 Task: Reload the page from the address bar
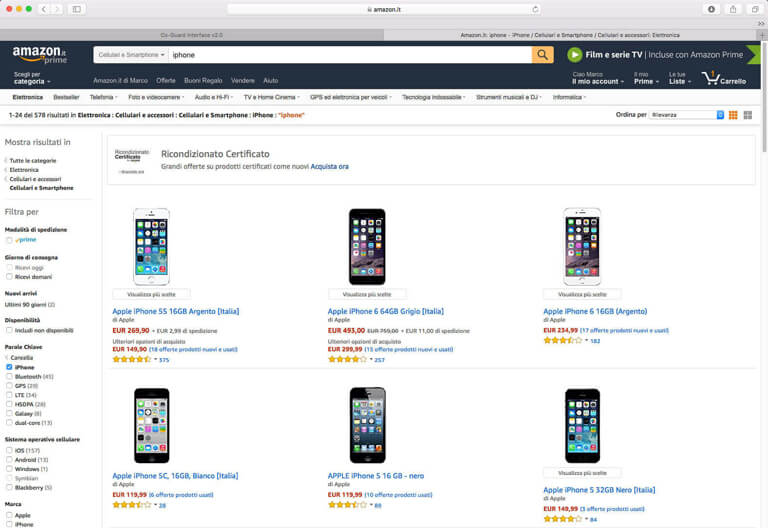pyautogui.click(x=536, y=9)
